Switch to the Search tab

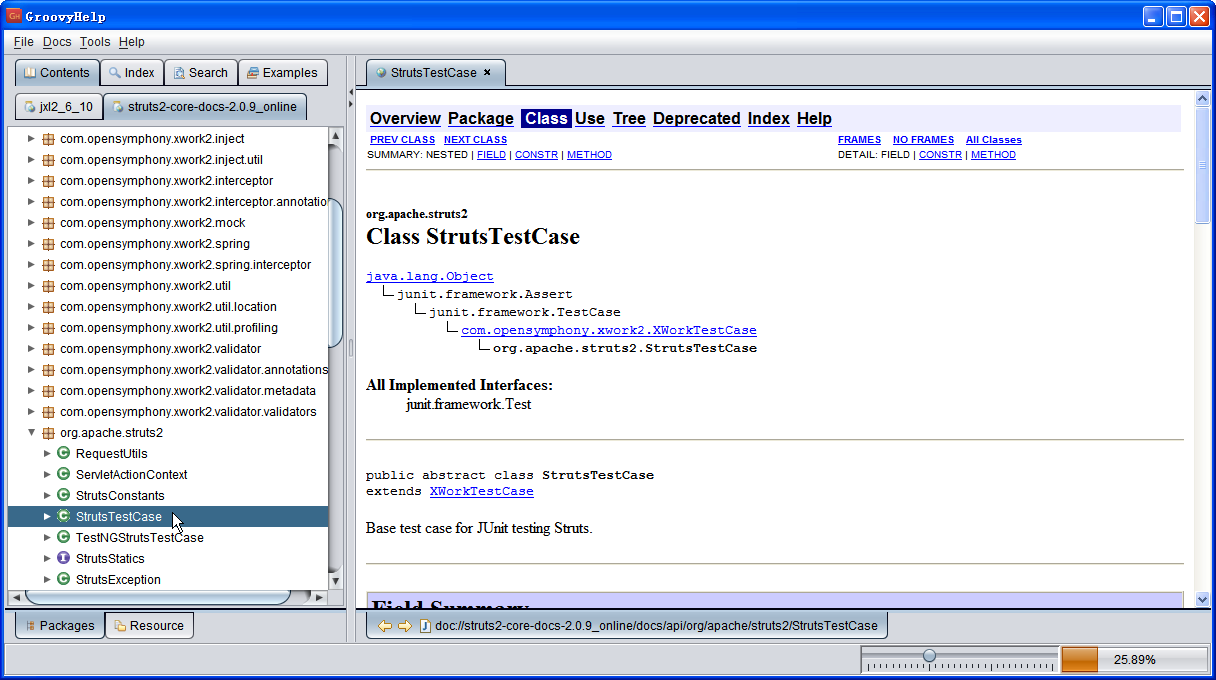tap(200, 73)
